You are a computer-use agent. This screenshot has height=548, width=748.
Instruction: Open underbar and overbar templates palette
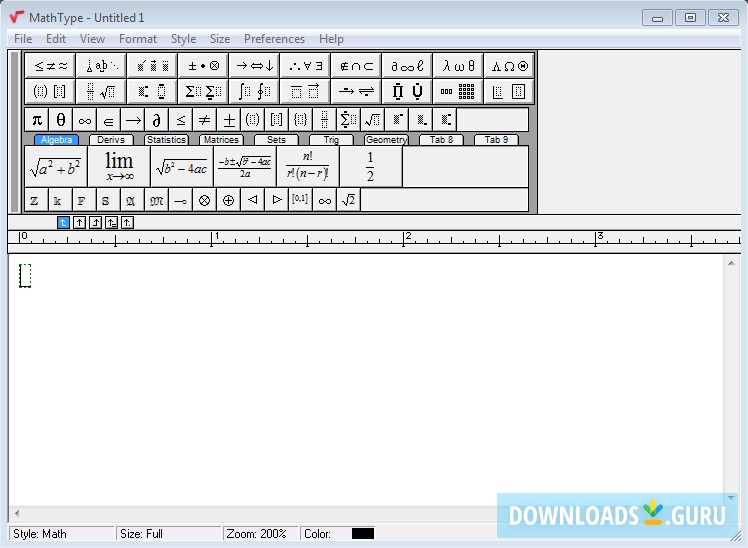pos(305,91)
